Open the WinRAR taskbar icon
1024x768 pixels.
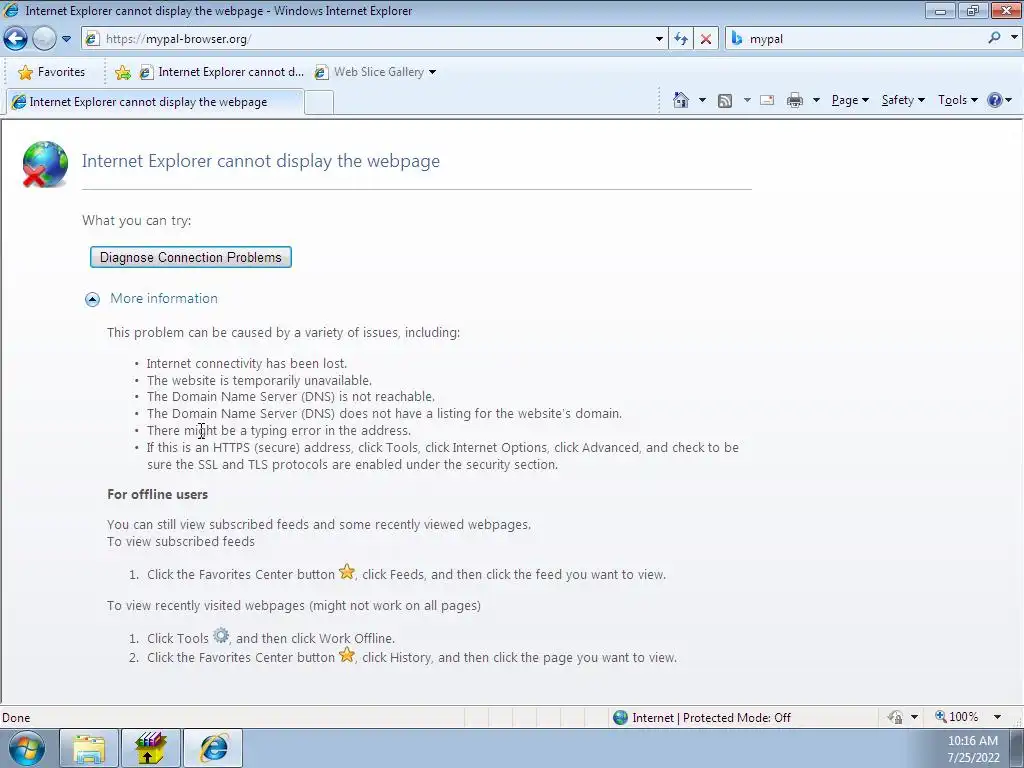tap(151, 748)
